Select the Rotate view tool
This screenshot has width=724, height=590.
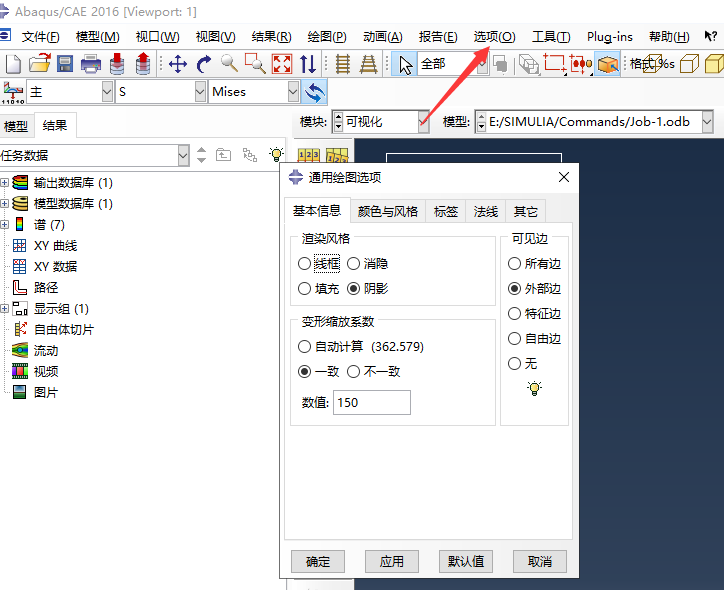[x=203, y=64]
